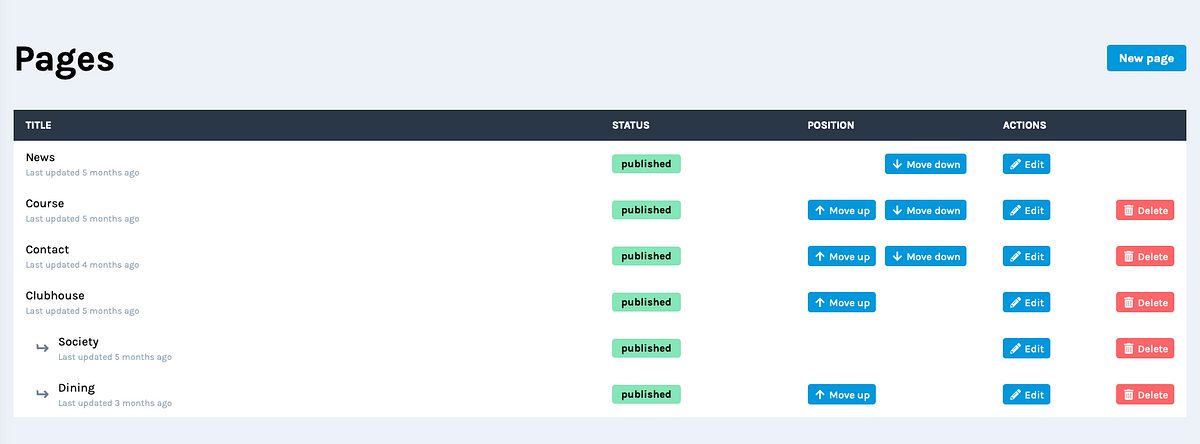
Task: Click trash icon in Clubhouse row
Action: [x=1128, y=303]
